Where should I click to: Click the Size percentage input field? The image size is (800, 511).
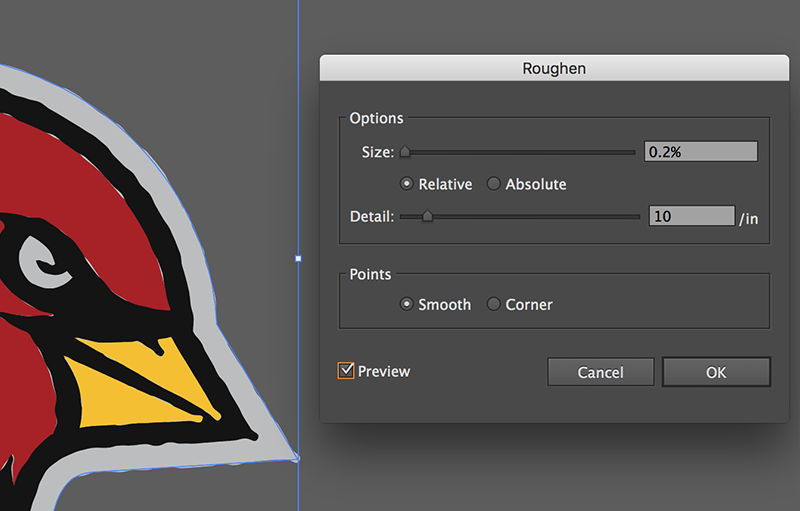pos(701,151)
